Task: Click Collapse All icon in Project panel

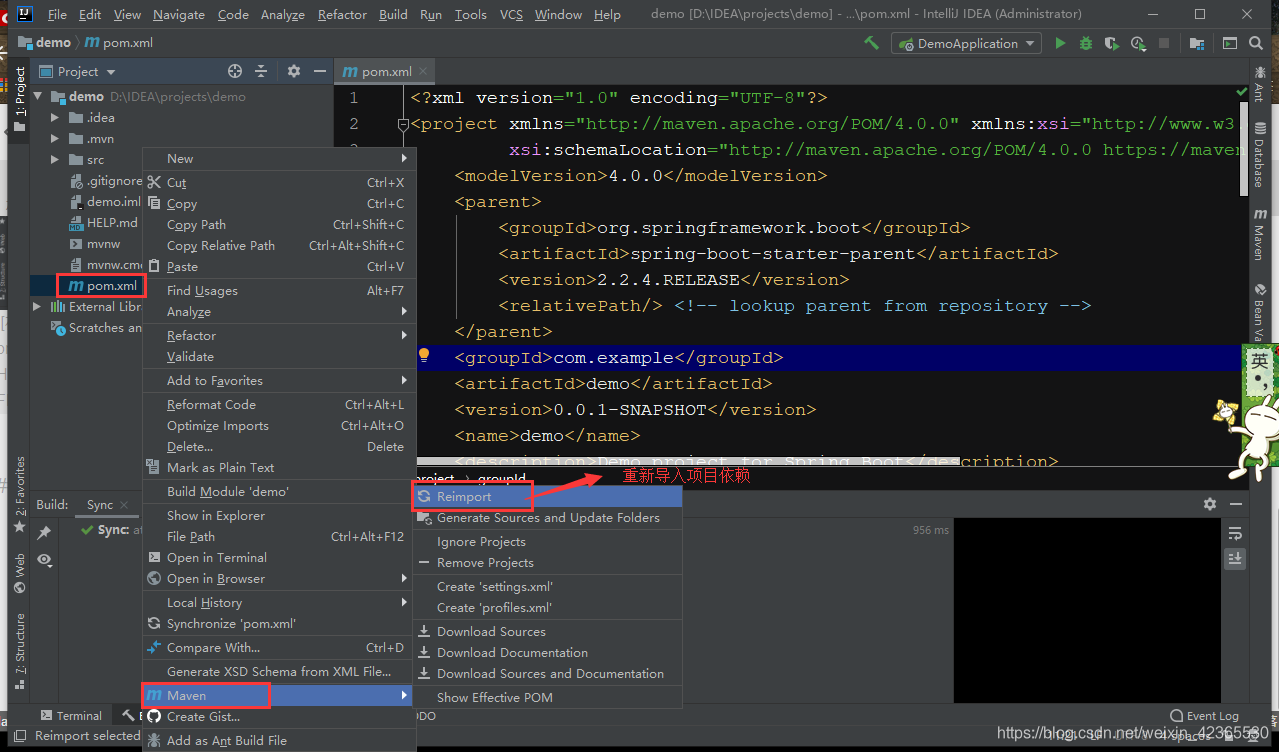Action: [261, 71]
